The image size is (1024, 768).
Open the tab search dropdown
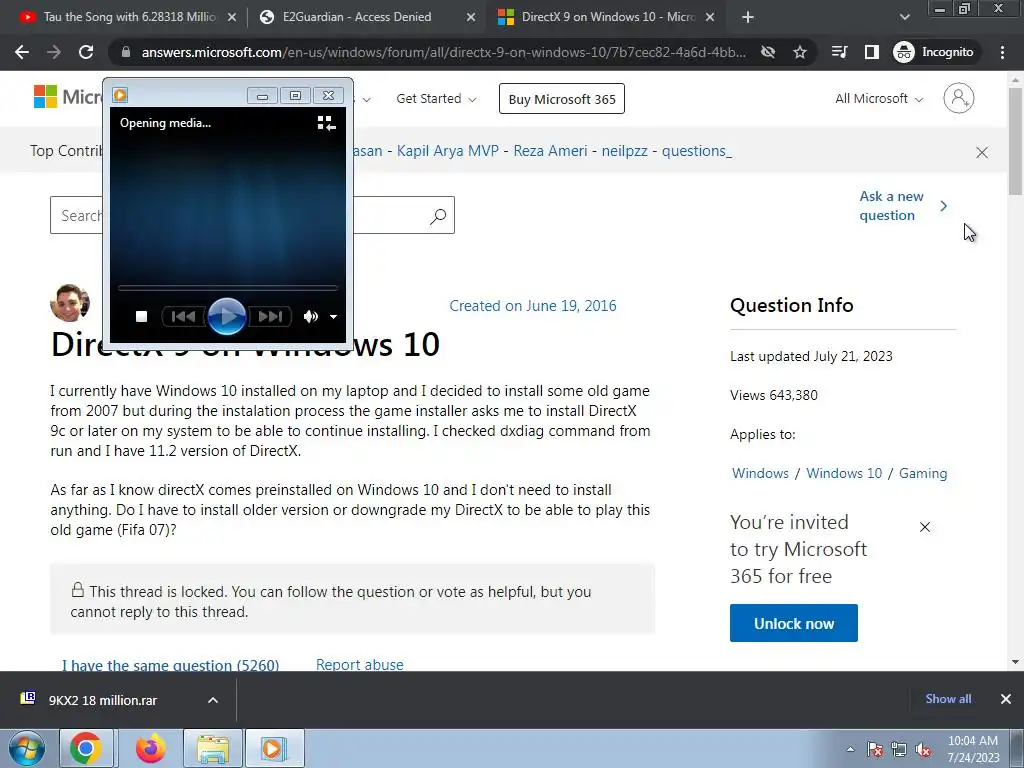point(904,18)
